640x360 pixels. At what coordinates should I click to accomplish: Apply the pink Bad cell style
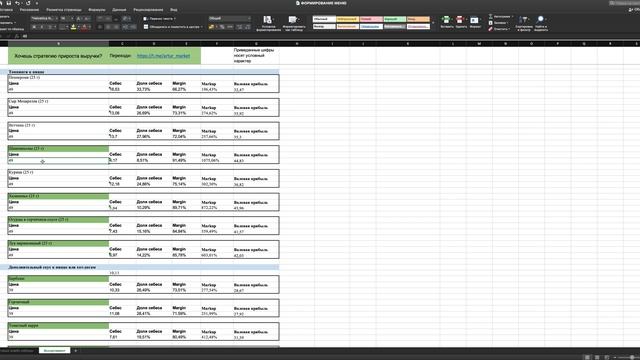tap(371, 19)
